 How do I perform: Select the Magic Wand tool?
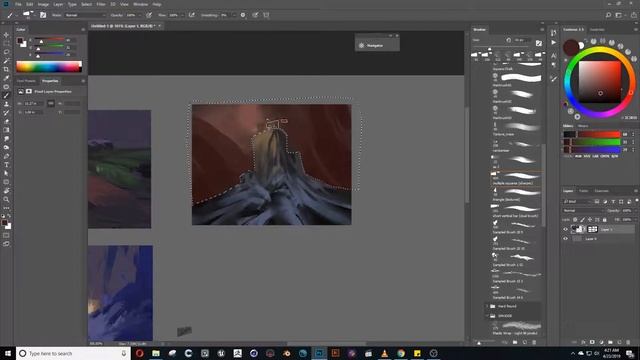tap(6, 61)
